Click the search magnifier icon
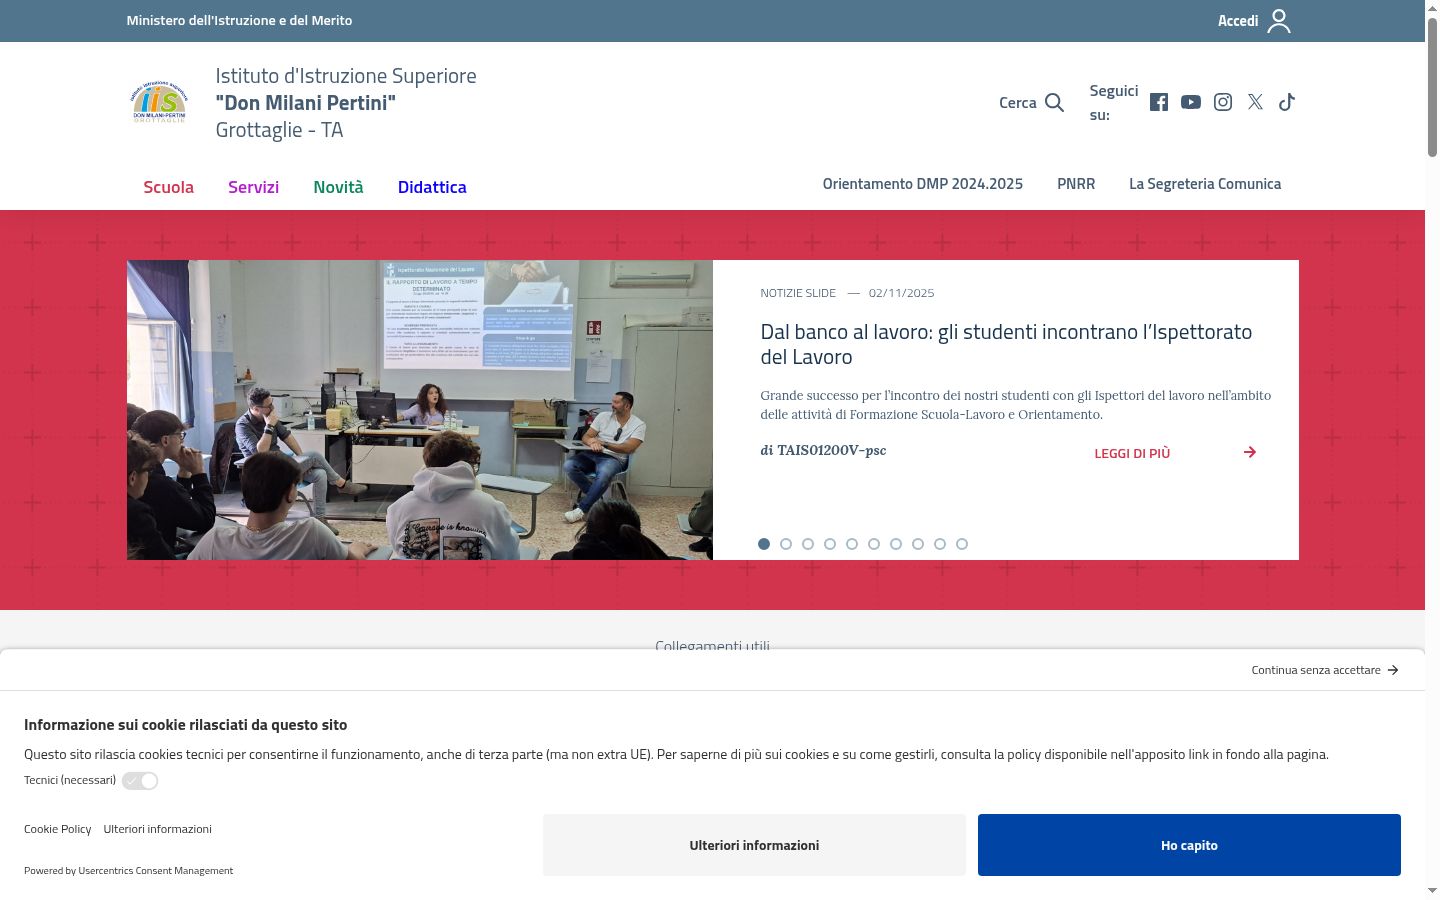Viewport: 1440px width, 900px height. pos(1055,102)
